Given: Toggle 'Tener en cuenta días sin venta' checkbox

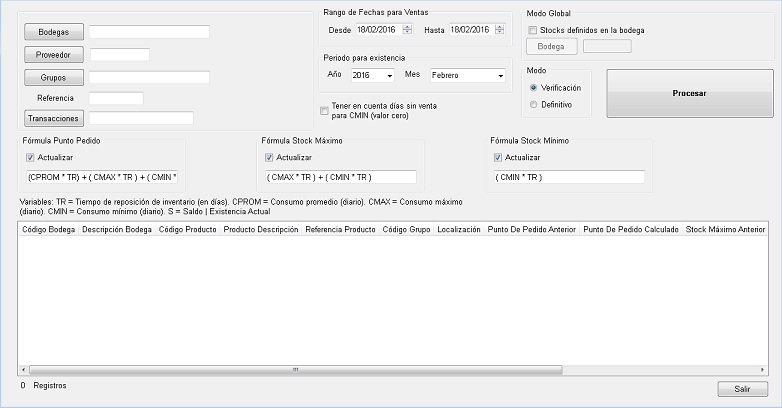Looking at the screenshot, I should coord(324,110).
